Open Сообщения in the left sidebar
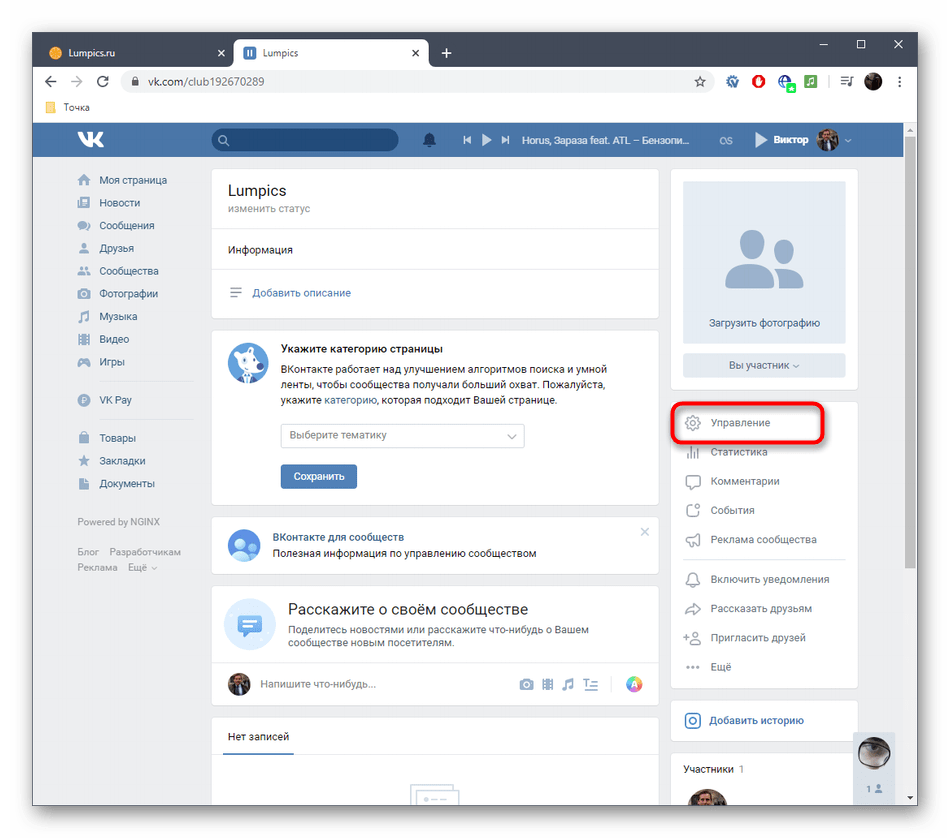950x838 pixels. [127, 225]
